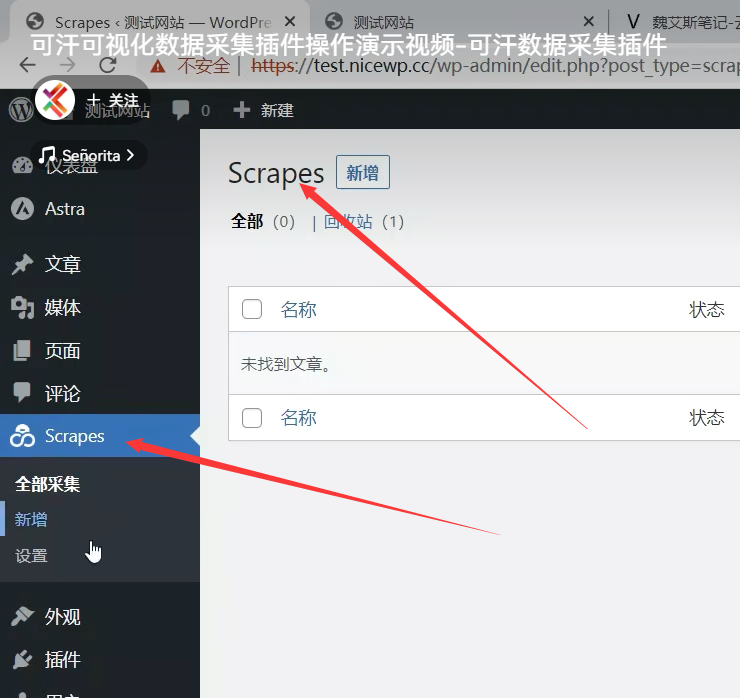The width and height of the screenshot is (740, 698).
Task: Open the 外观 appearance menu
Action: pyautogui.click(x=62, y=617)
